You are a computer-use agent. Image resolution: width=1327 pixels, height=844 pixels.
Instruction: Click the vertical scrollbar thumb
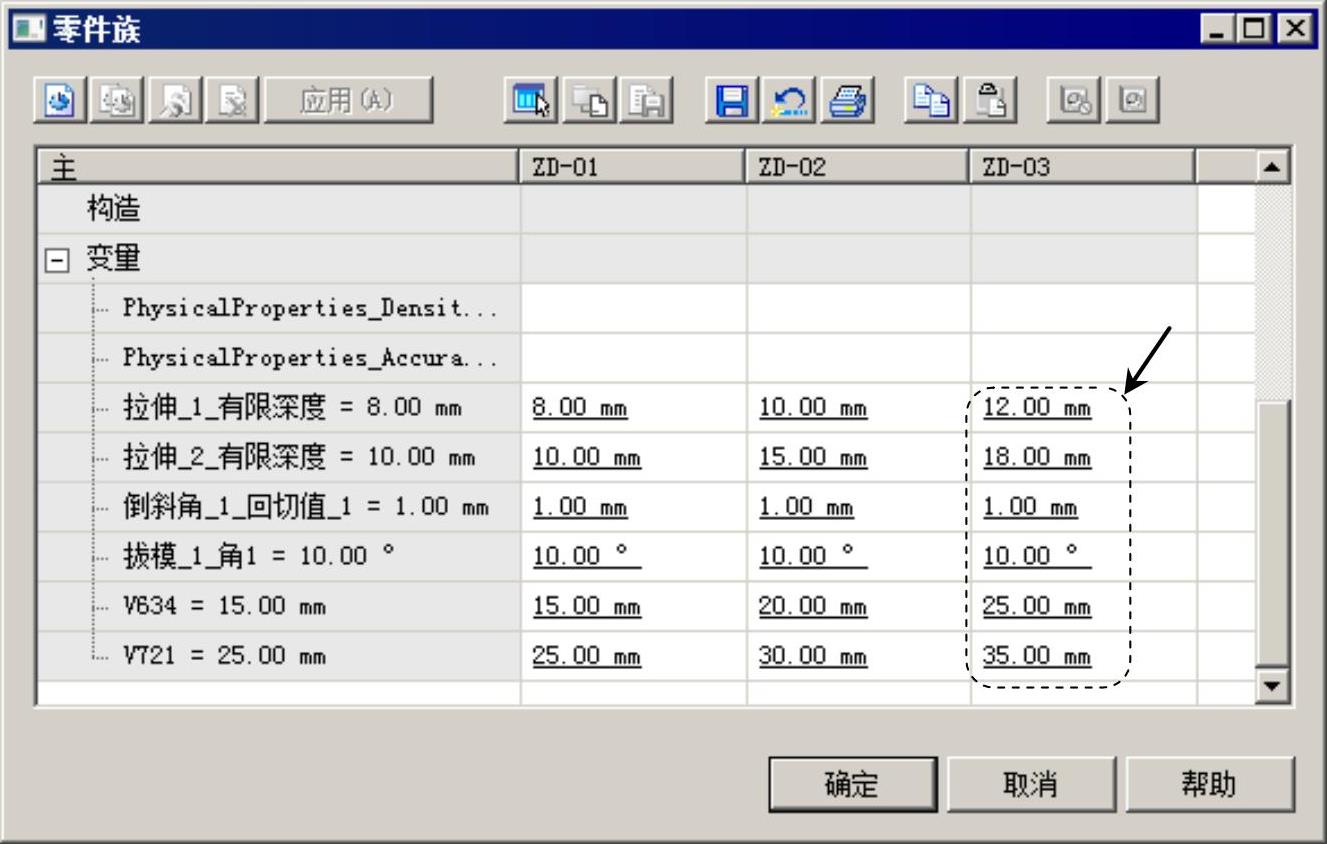coord(1273,534)
